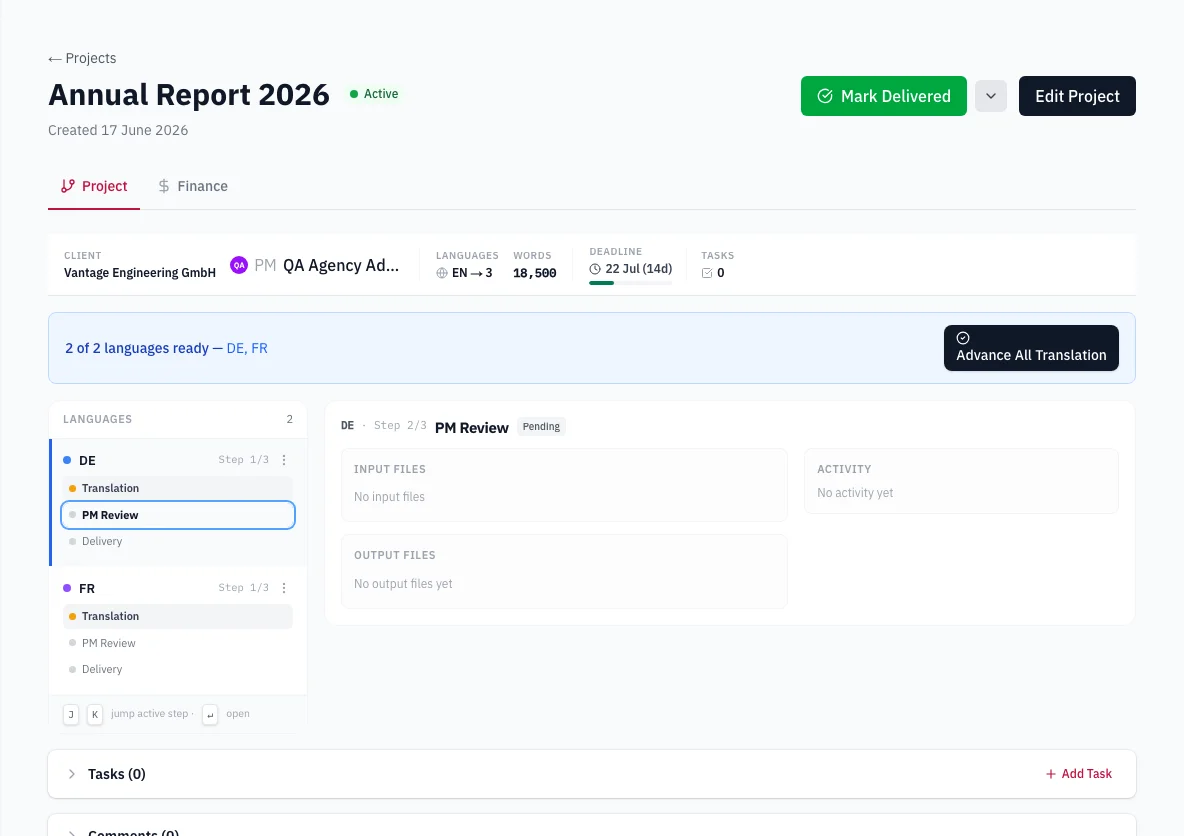Select the FR Delivery step

177,669
